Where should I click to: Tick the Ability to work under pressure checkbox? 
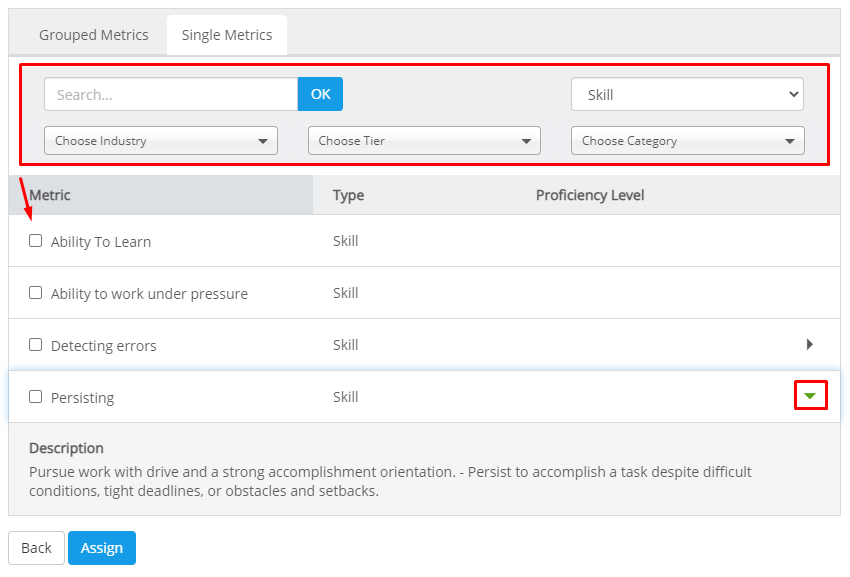(x=36, y=293)
